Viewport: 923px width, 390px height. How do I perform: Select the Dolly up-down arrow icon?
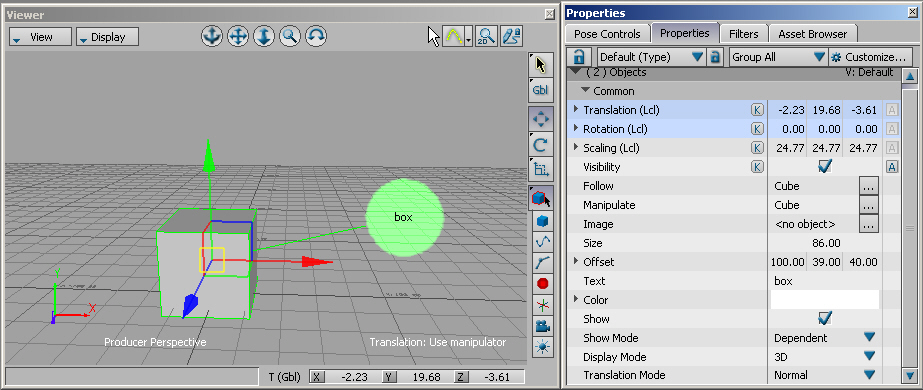coord(264,36)
